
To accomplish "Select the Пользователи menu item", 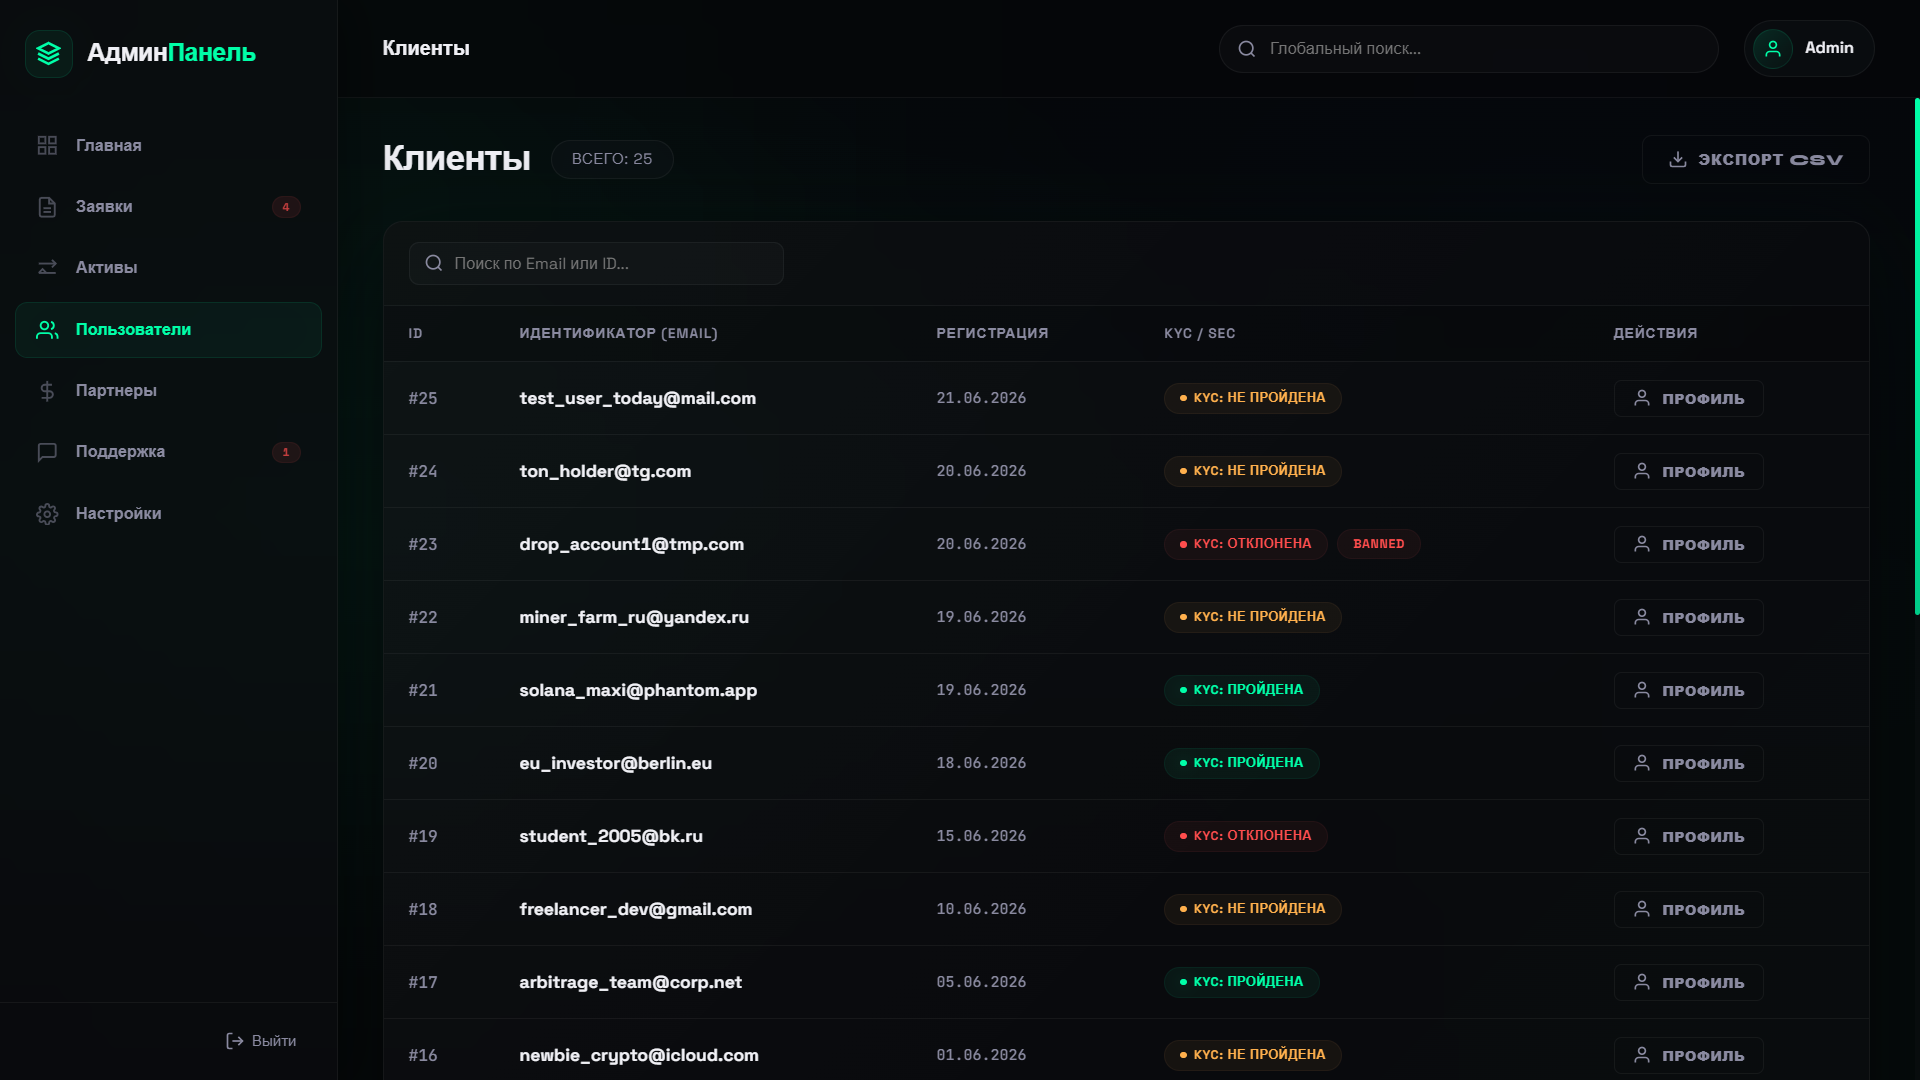I will [168, 330].
